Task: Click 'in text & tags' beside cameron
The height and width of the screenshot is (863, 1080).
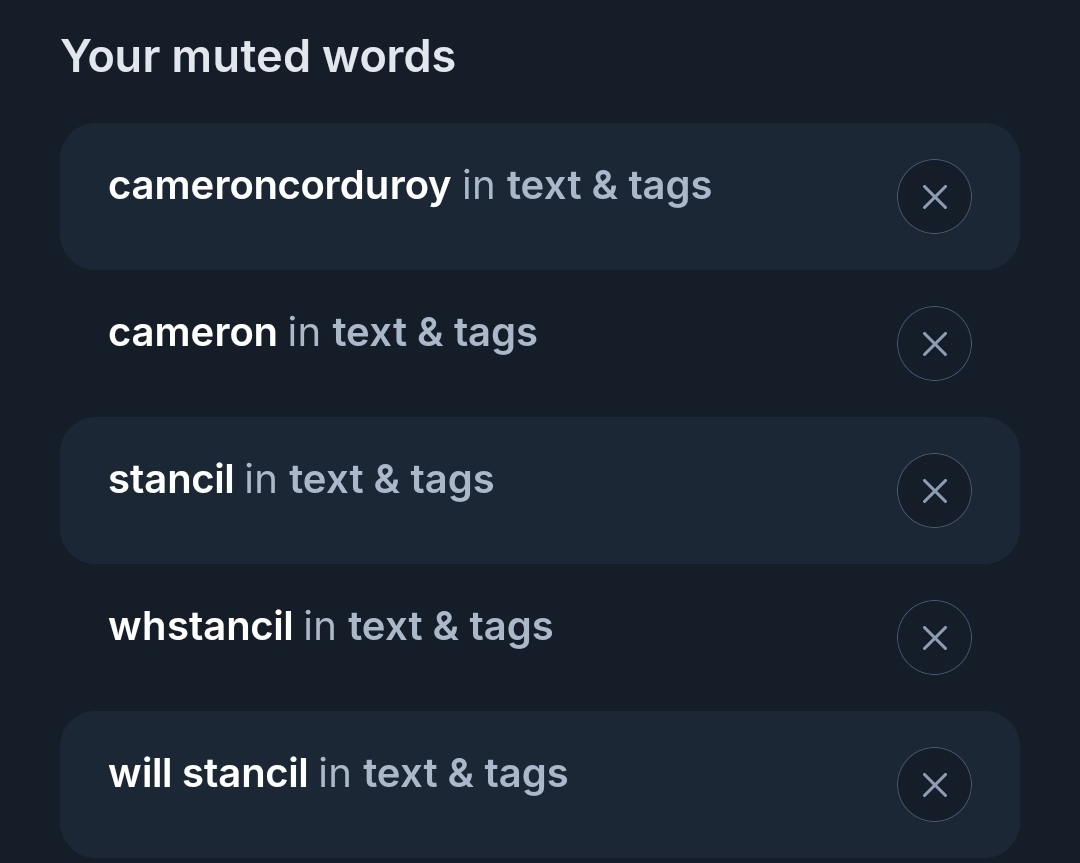Action: click(x=412, y=333)
